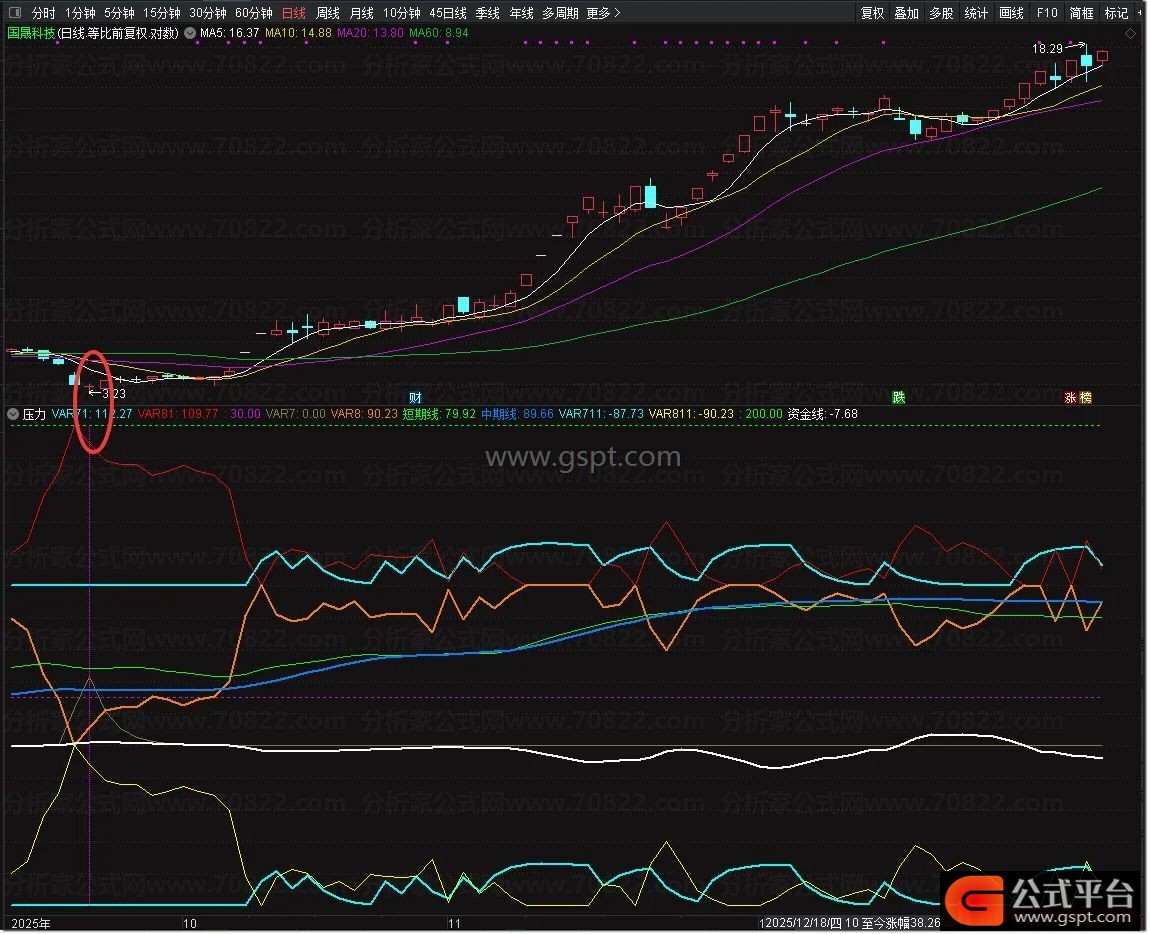
Task: Click the 国晟科技 stock name label
Action: [x=31, y=32]
